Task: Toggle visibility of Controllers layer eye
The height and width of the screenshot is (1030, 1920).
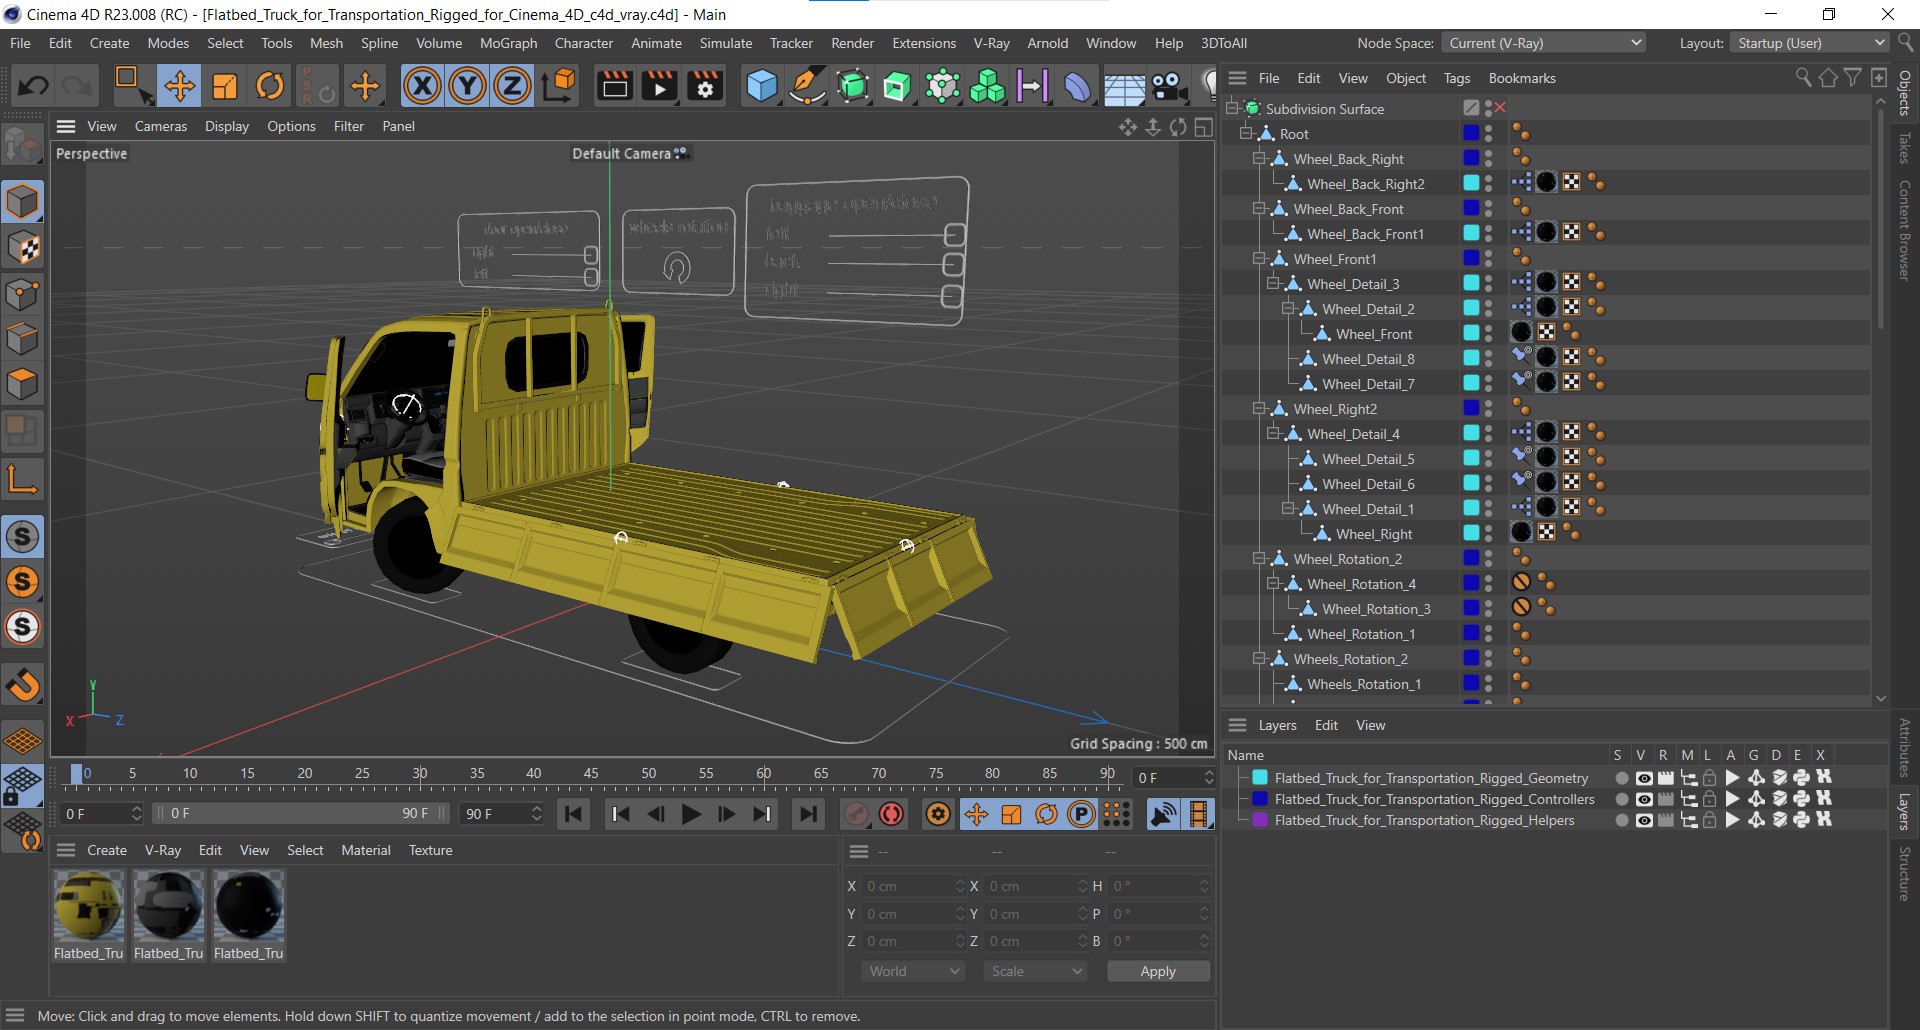Action: pos(1643,799)
